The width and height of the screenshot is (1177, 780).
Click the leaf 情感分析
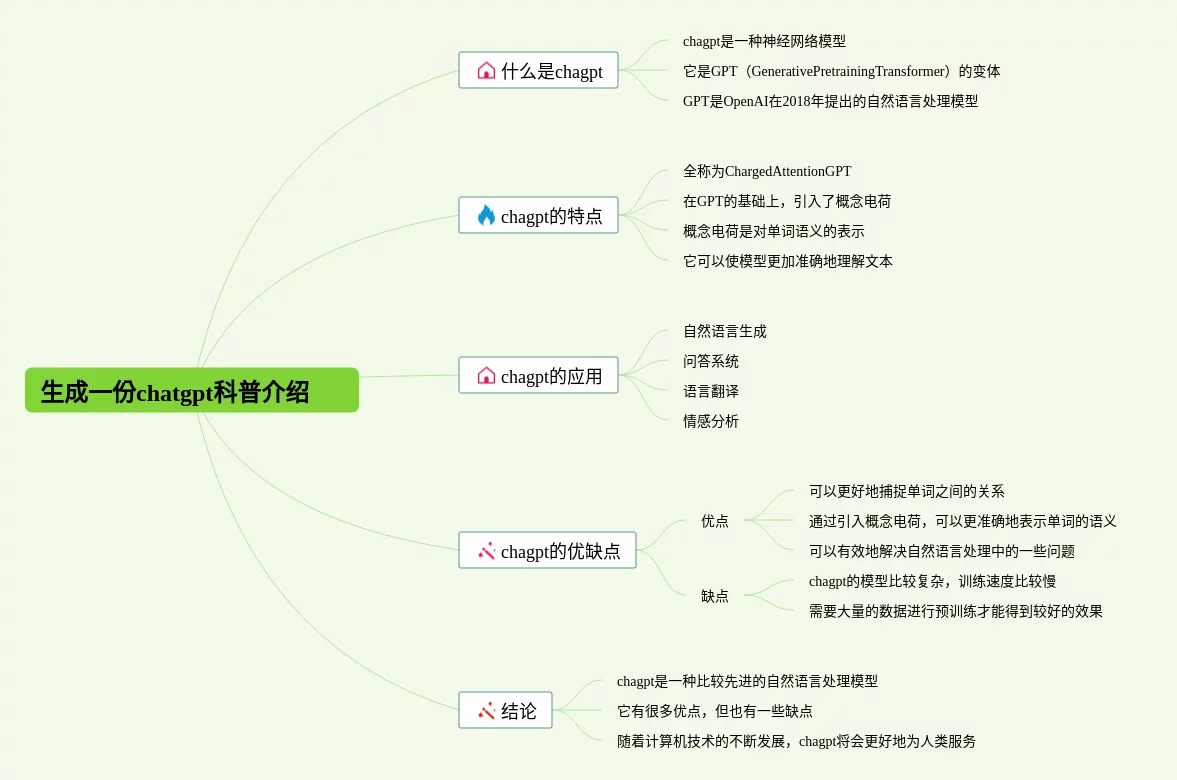[x=711, y=421]
